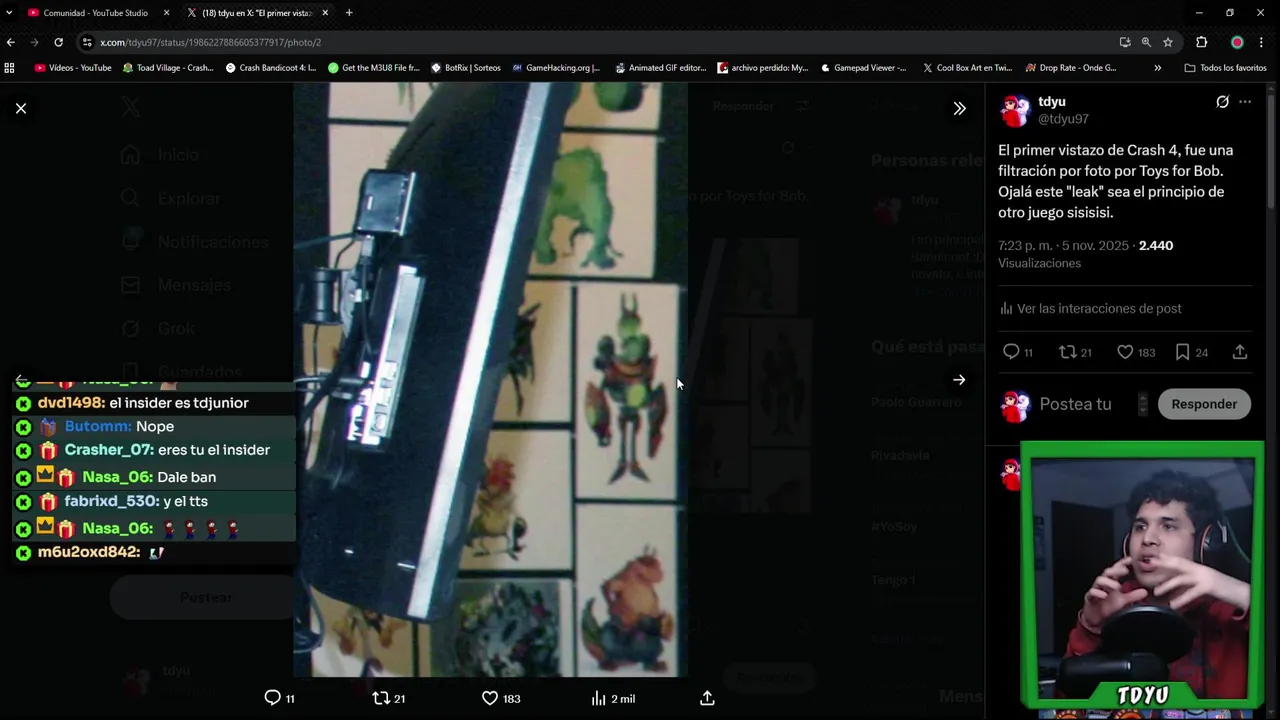Click the share icon beside the bookmark count
Viewport: 1280px width, 720px height.
[x=1240, y=352]
